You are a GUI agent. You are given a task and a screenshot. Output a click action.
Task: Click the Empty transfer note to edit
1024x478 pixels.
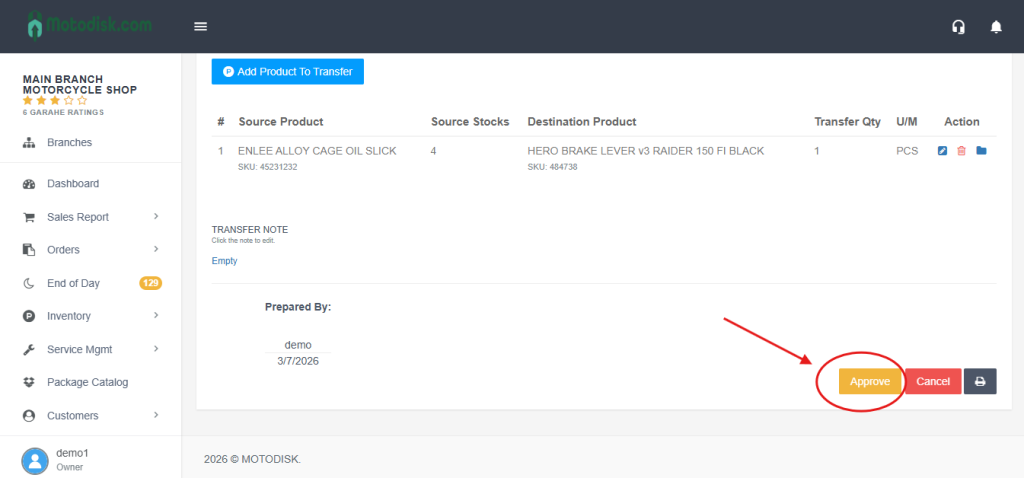(224, 261)
